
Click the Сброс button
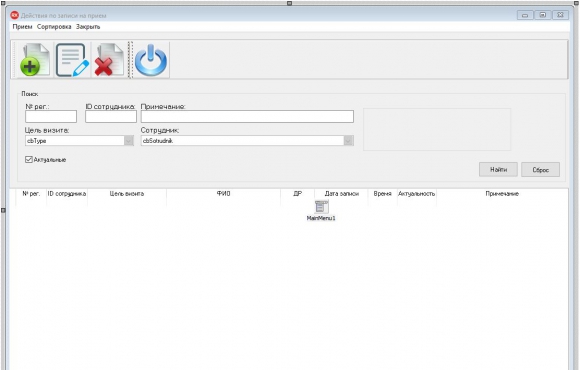coord(540,169)
